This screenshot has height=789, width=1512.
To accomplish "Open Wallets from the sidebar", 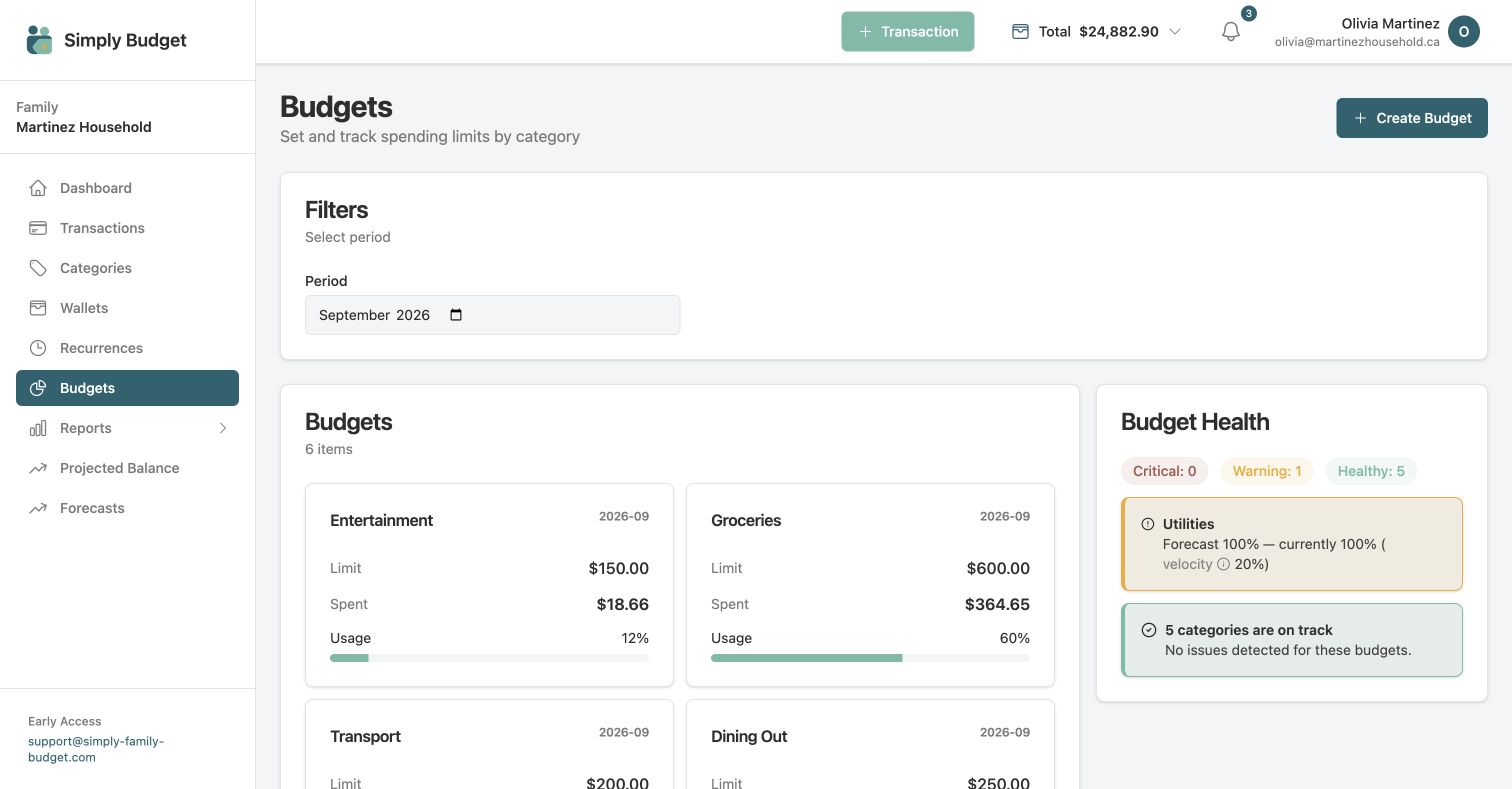I will point(127,308).
